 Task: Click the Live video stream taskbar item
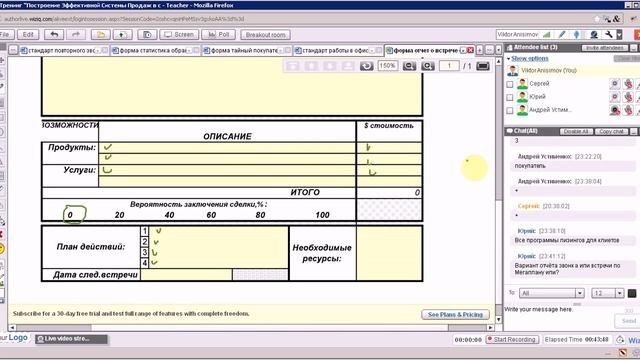(x=71, y=339)
